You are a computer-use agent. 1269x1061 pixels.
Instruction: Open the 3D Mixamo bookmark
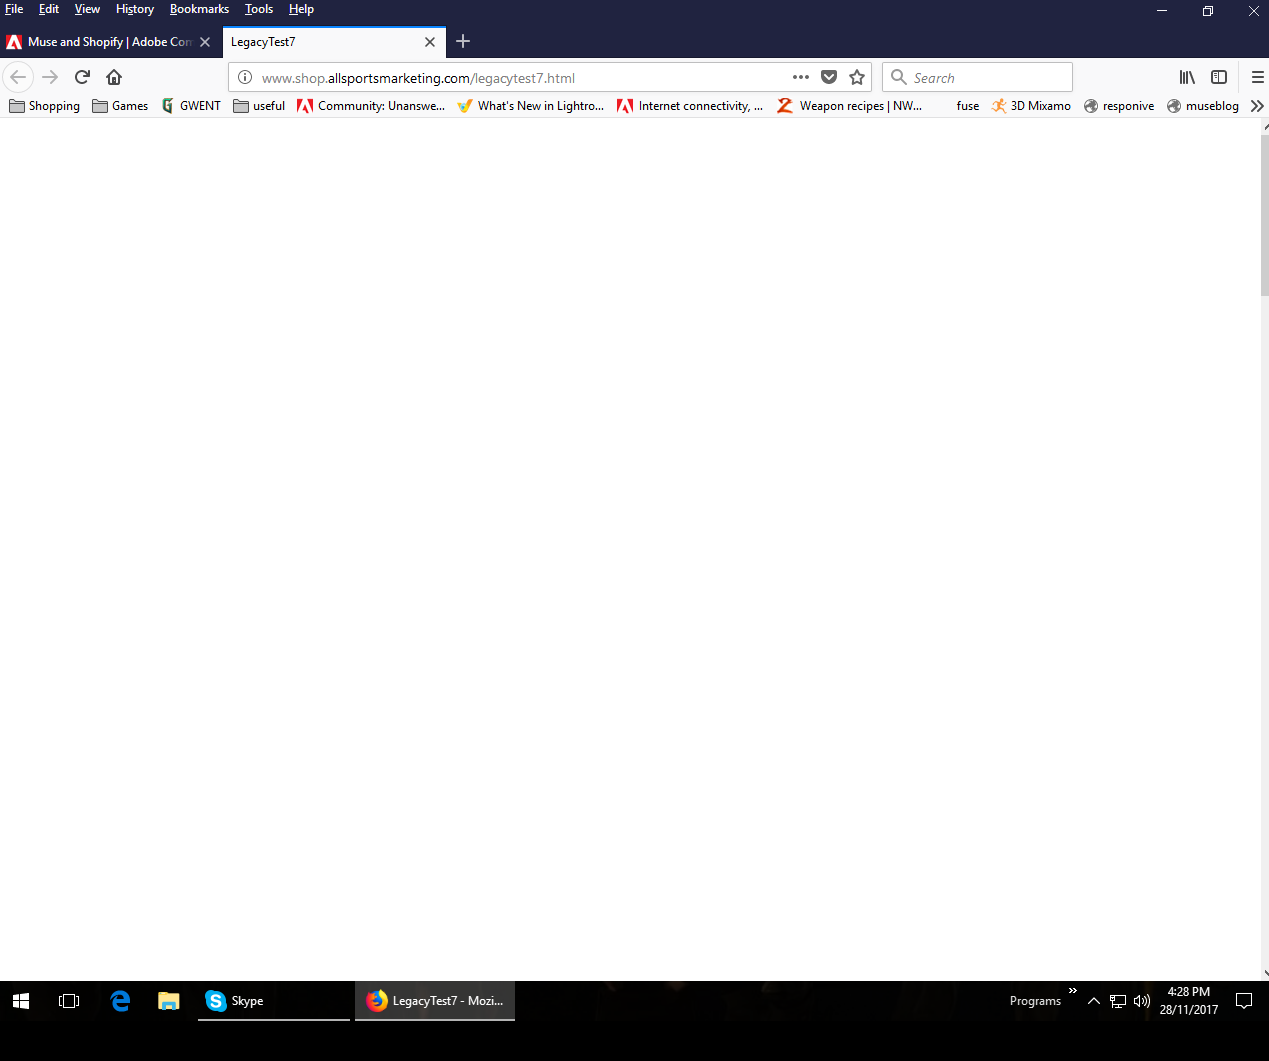1031,106
